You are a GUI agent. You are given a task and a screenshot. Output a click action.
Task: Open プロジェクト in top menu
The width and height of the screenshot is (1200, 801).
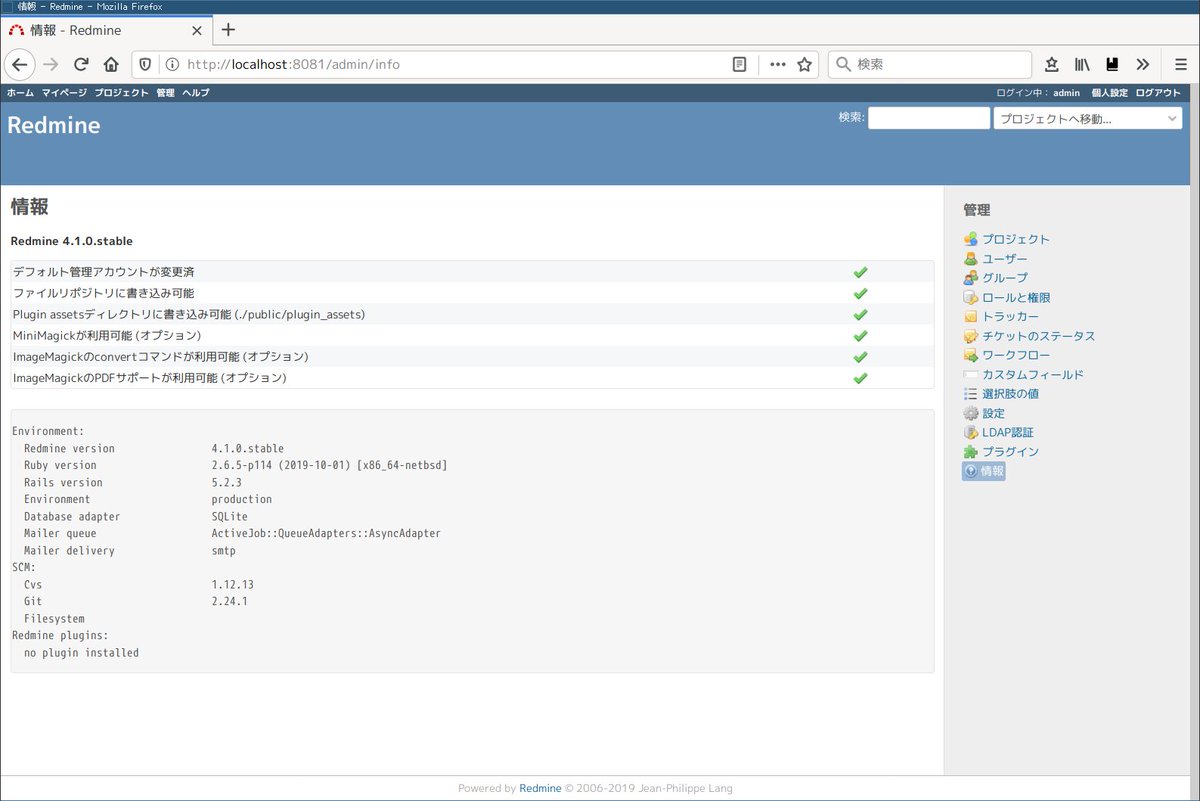click(x=121, y=92)
